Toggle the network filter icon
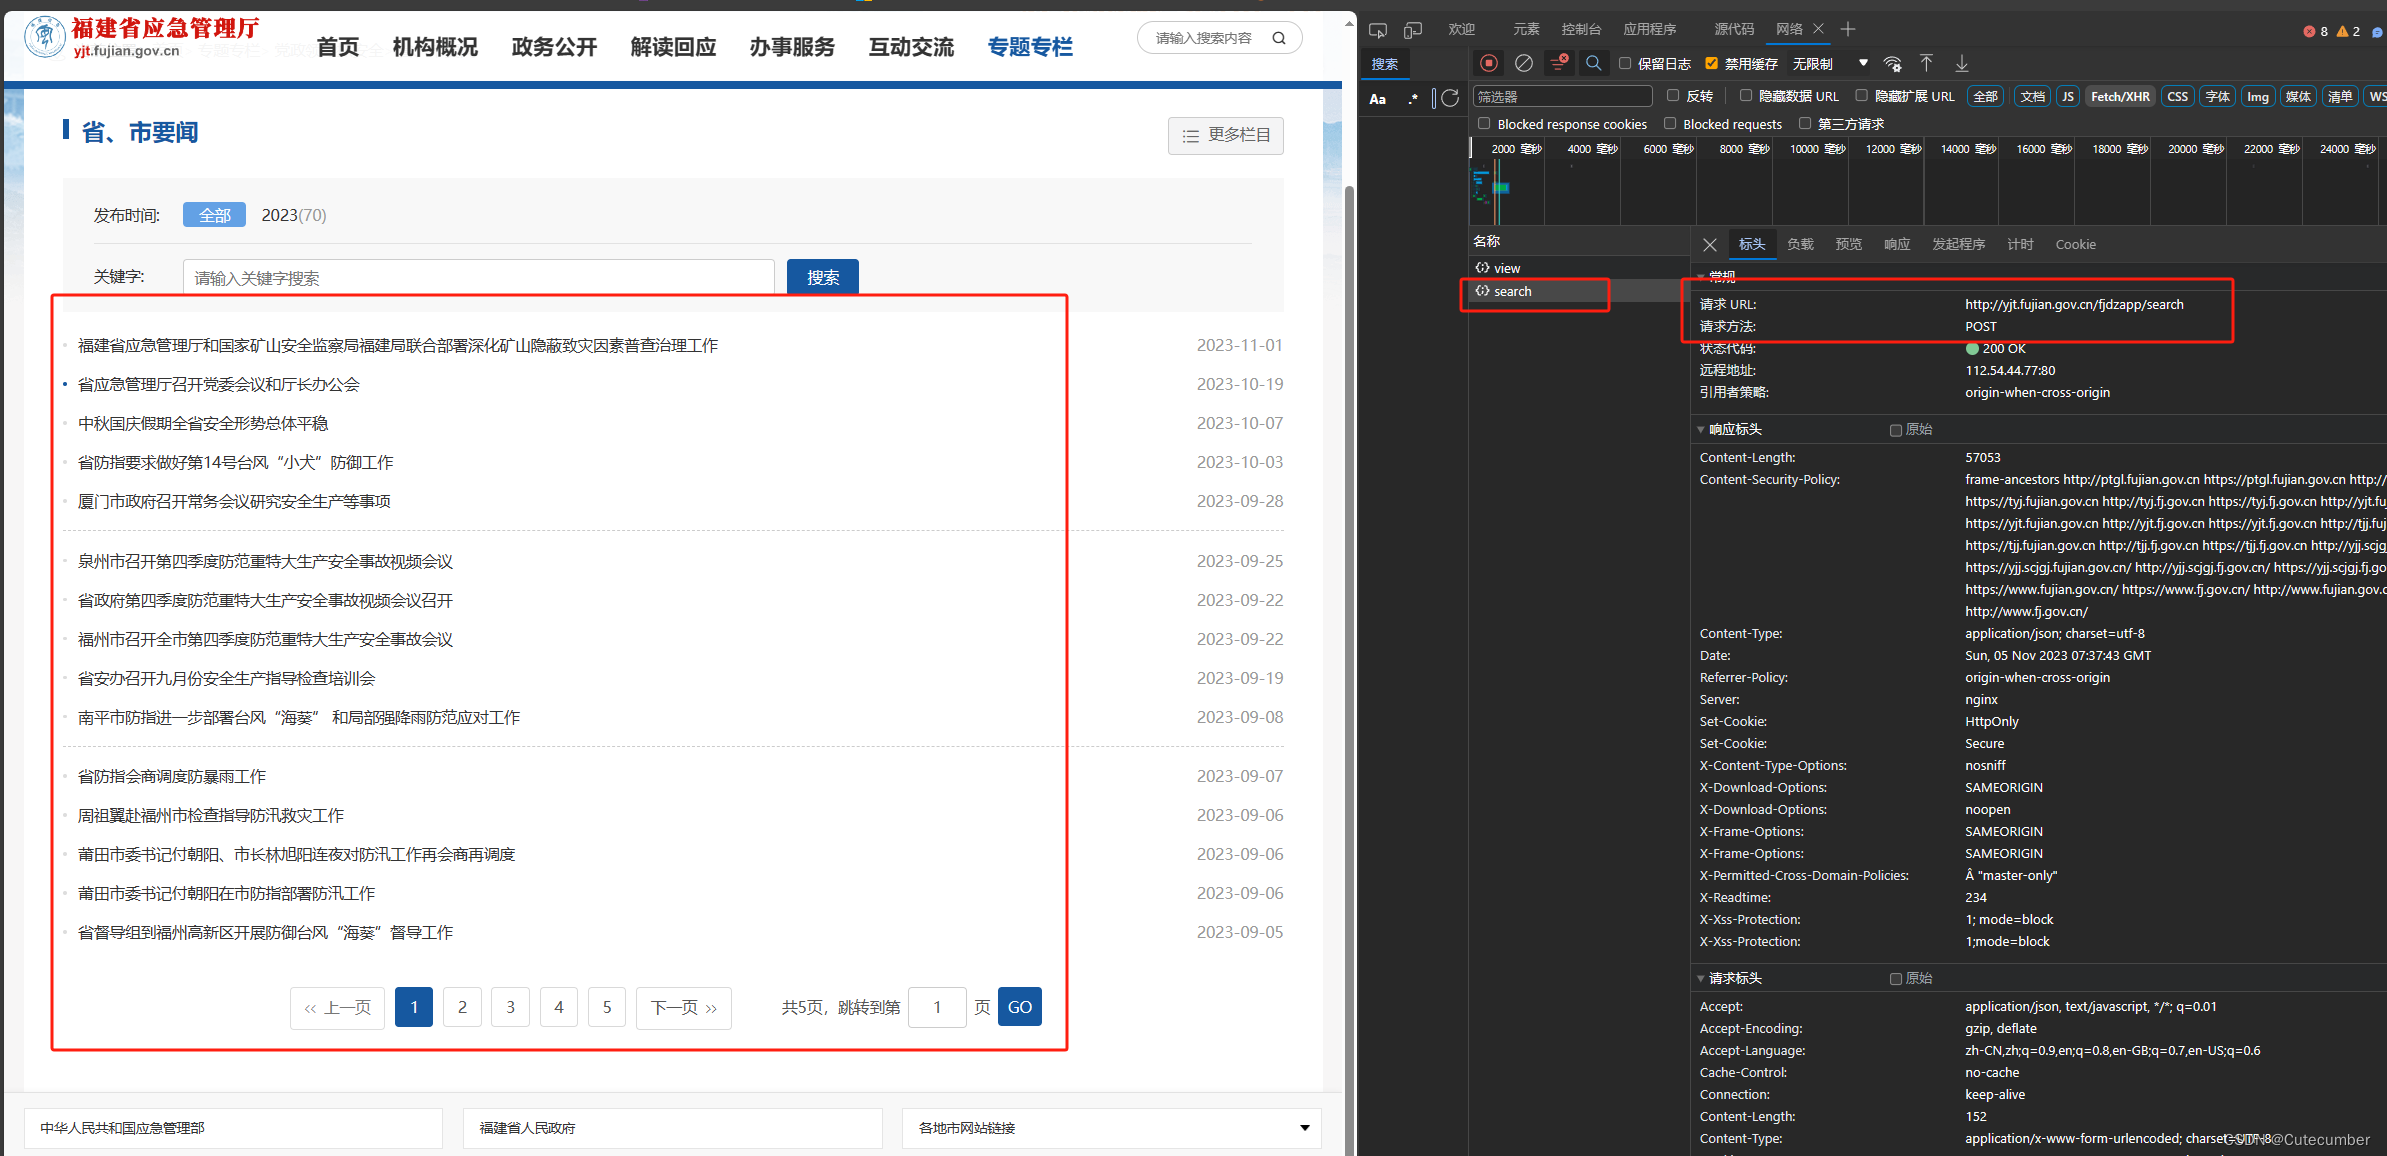The width and height of the screenshot is (2387, 1156). [1559, 63]
